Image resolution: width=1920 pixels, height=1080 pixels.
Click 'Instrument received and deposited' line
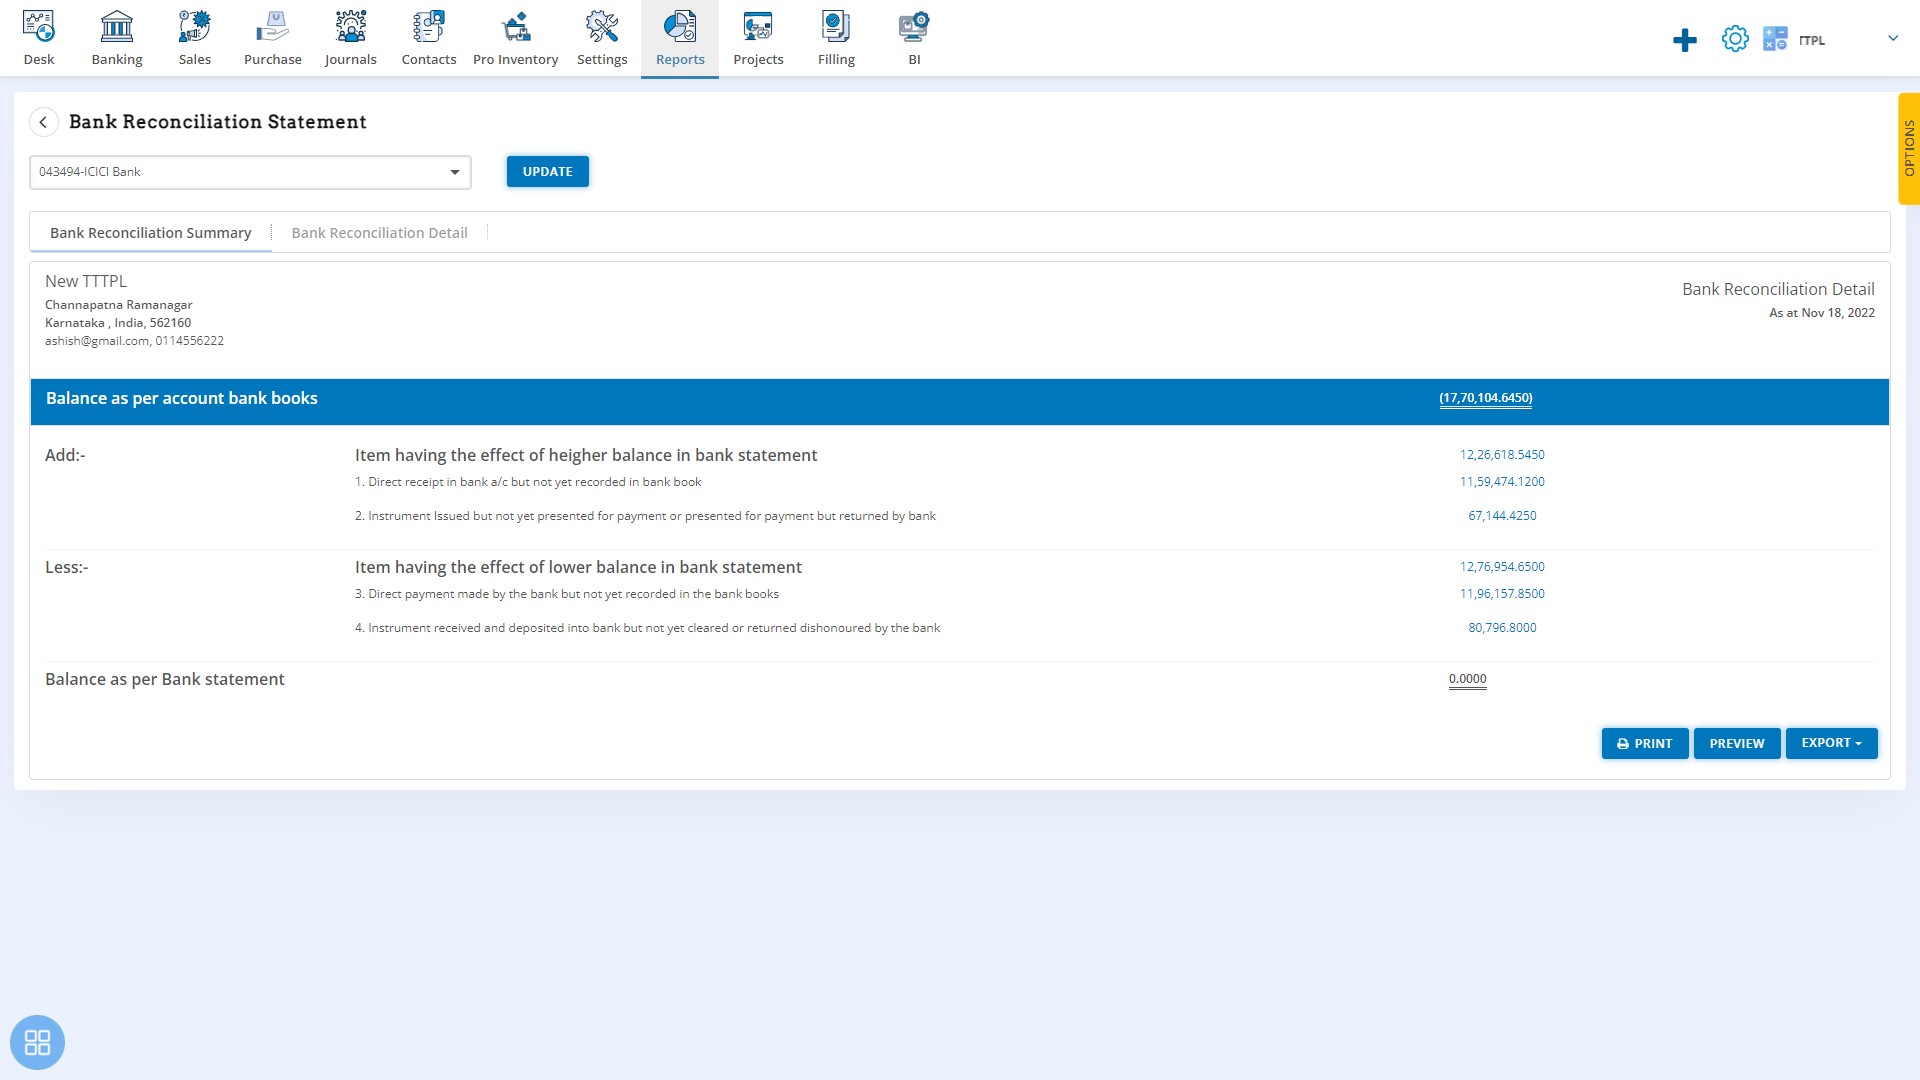[647, 628]
